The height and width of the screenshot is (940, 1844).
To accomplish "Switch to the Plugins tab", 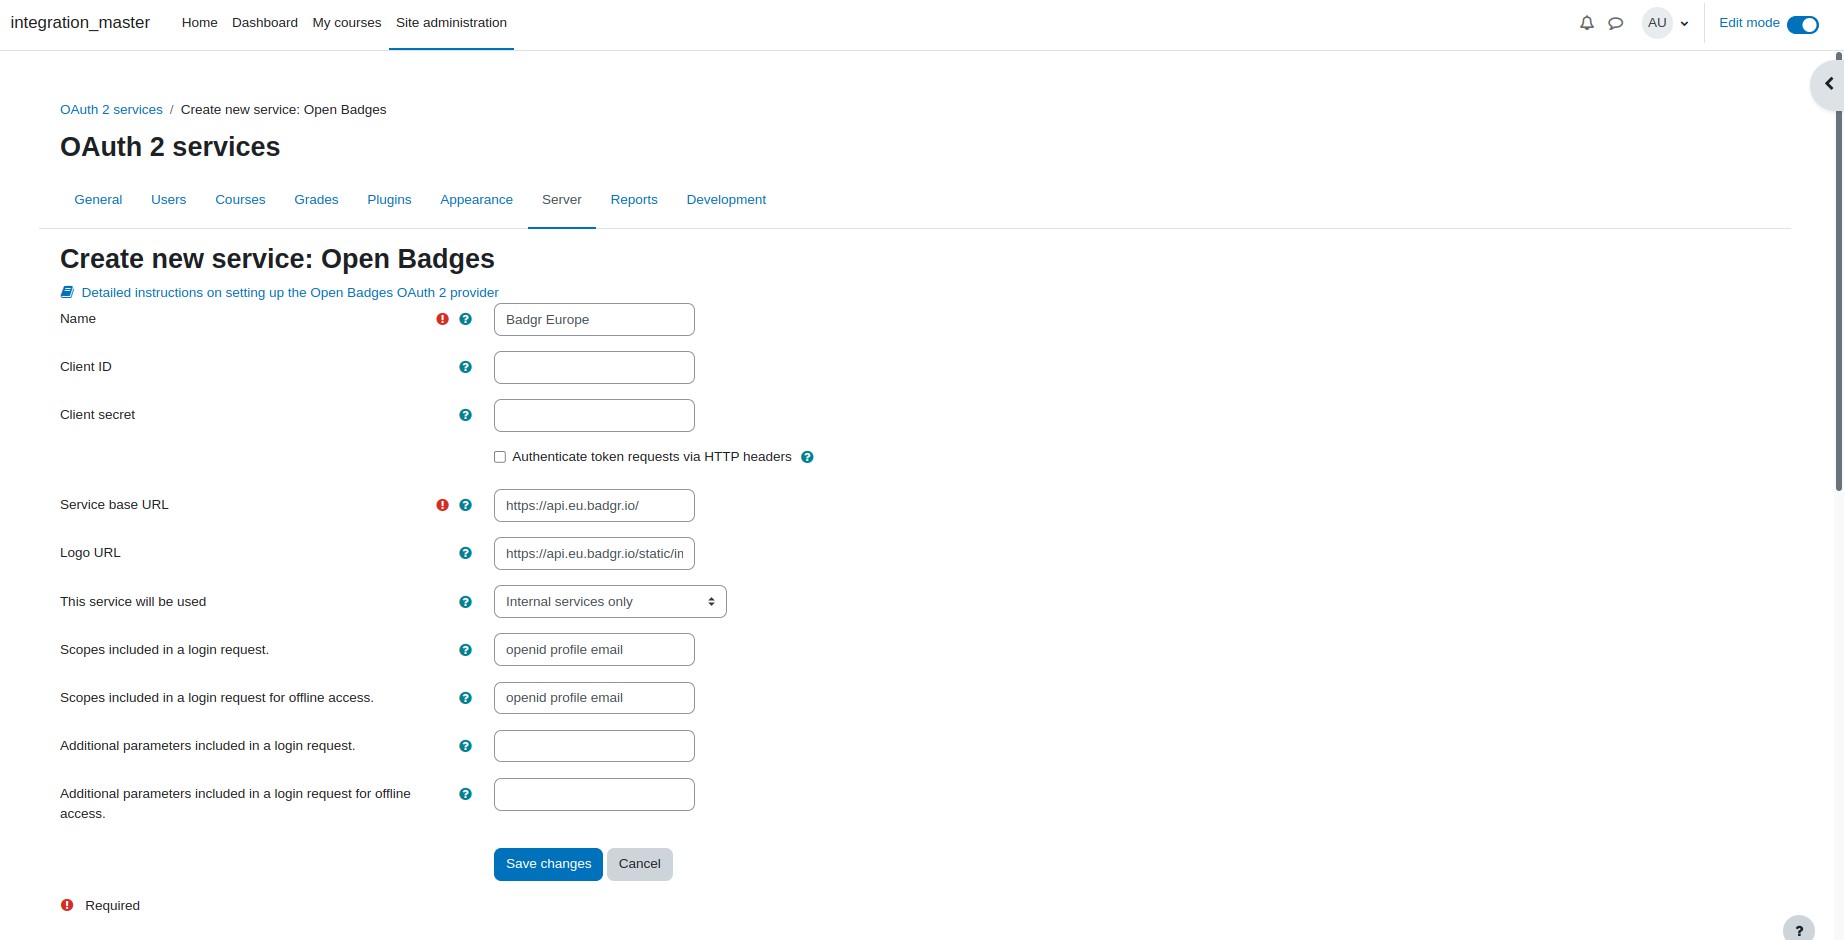I will pos(389,200).
